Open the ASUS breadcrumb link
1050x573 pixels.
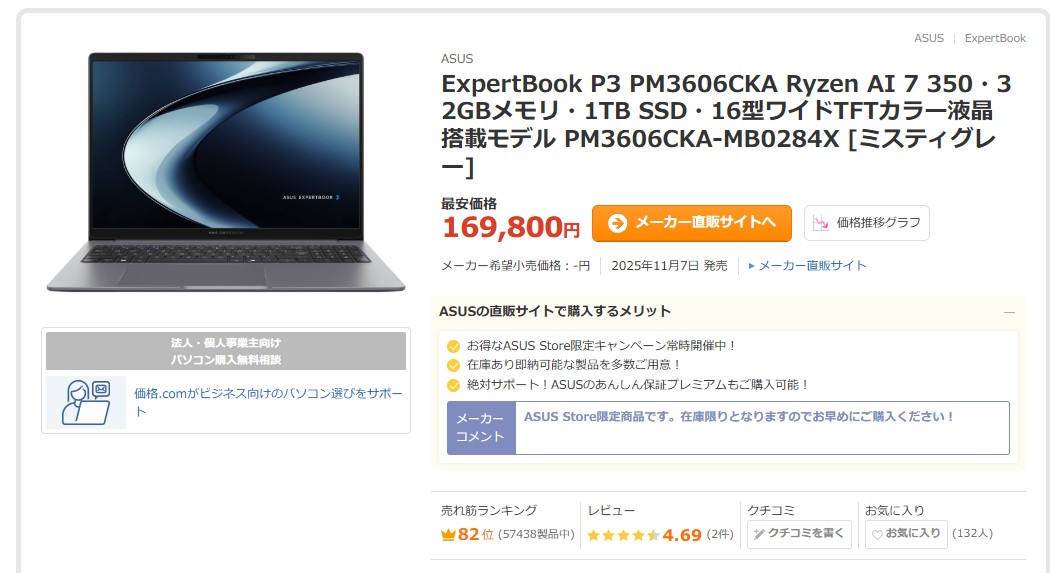coord(928,38)
